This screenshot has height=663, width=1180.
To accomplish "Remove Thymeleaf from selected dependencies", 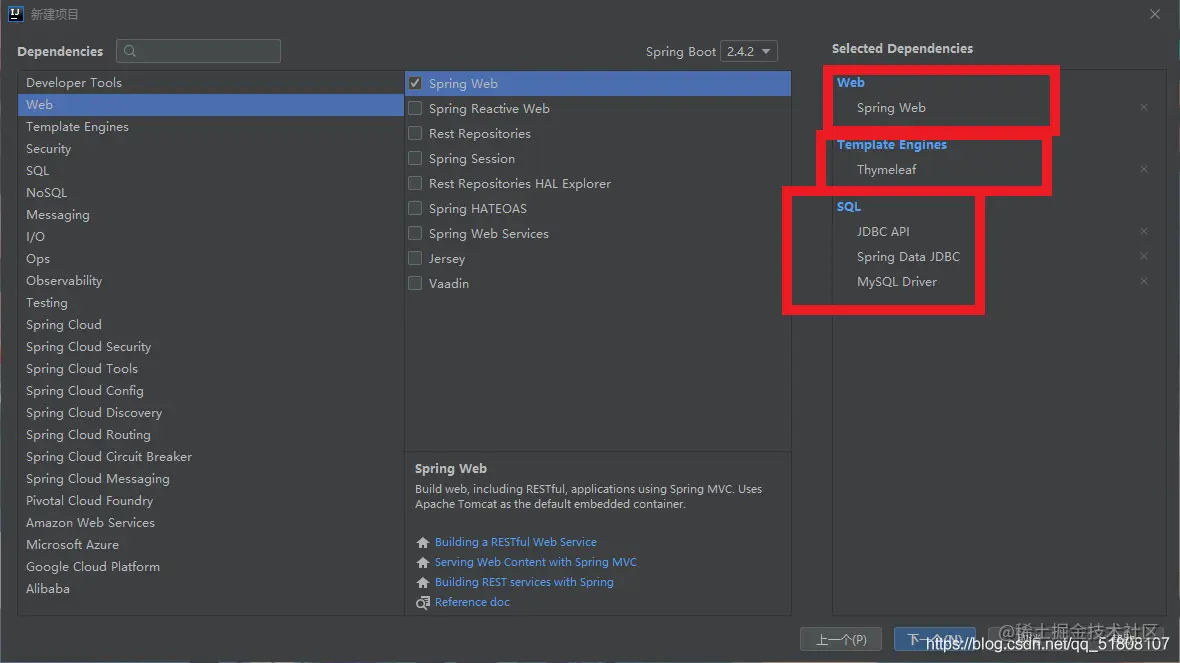I will pos(1143,169).
